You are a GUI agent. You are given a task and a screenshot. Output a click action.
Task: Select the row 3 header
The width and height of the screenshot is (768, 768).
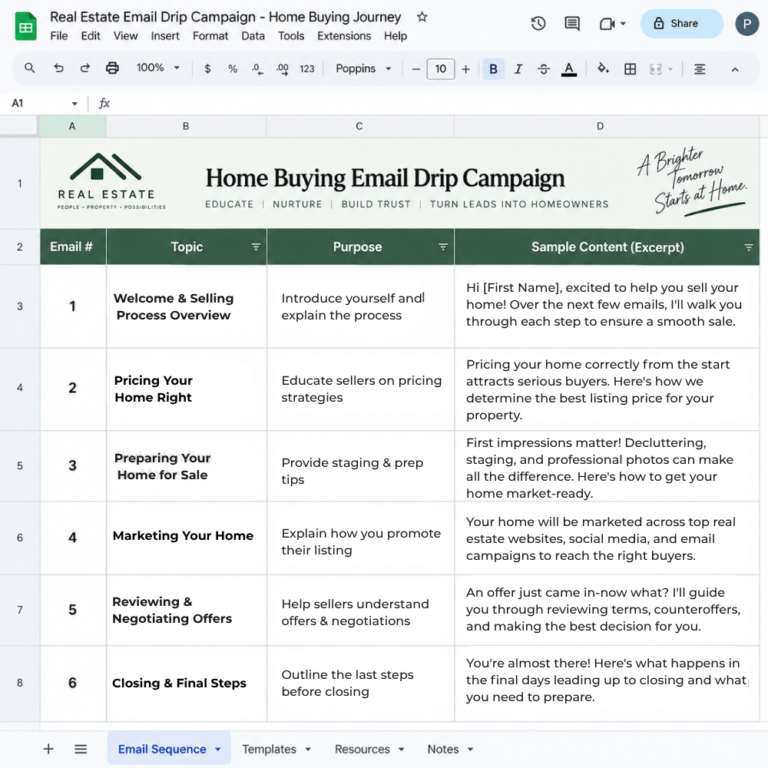(20, 306)
